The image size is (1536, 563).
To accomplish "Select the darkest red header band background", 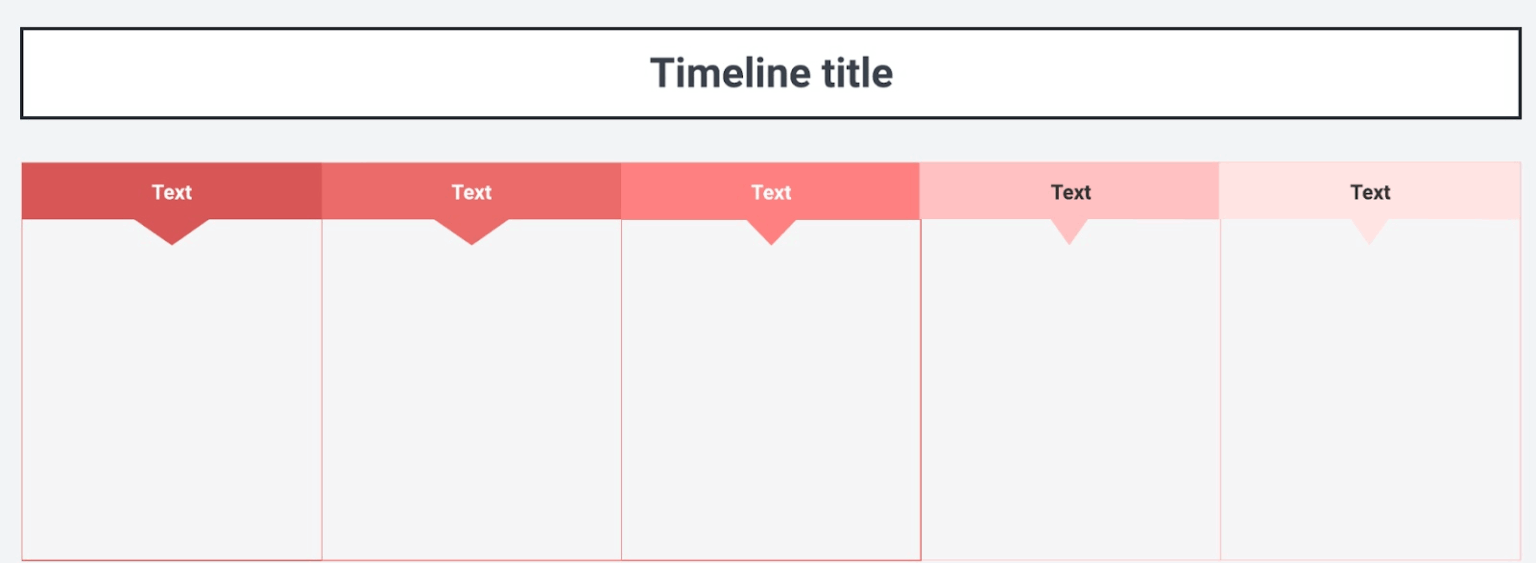I will [x=70, y=191].
